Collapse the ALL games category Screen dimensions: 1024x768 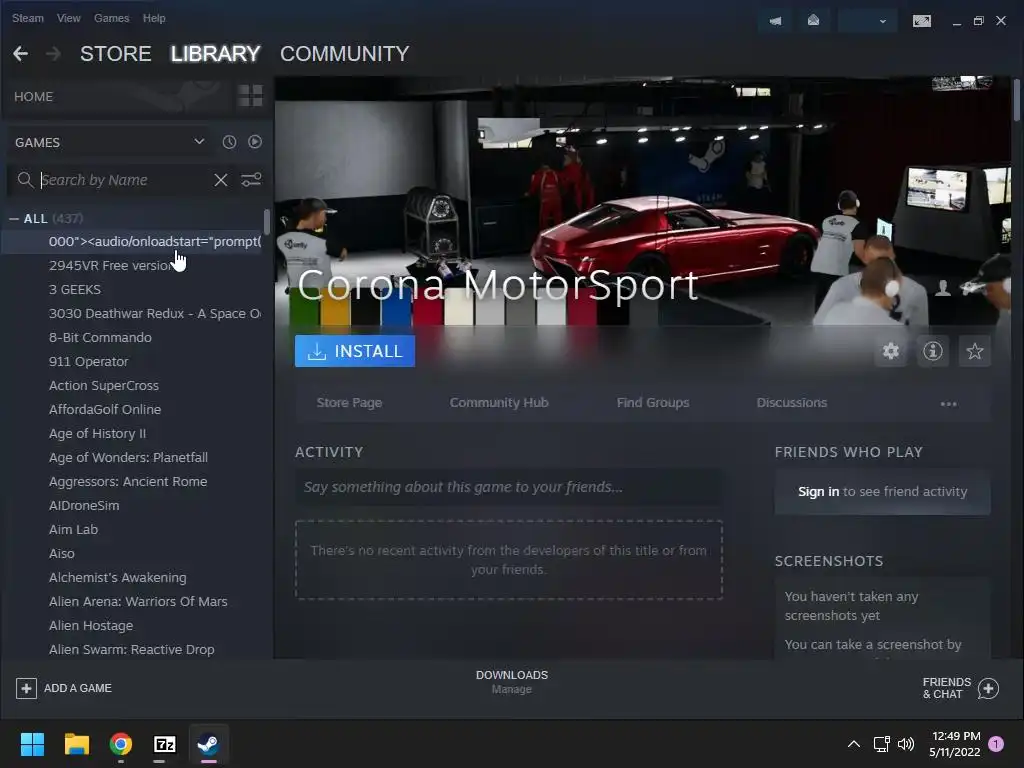coord(14,219)
